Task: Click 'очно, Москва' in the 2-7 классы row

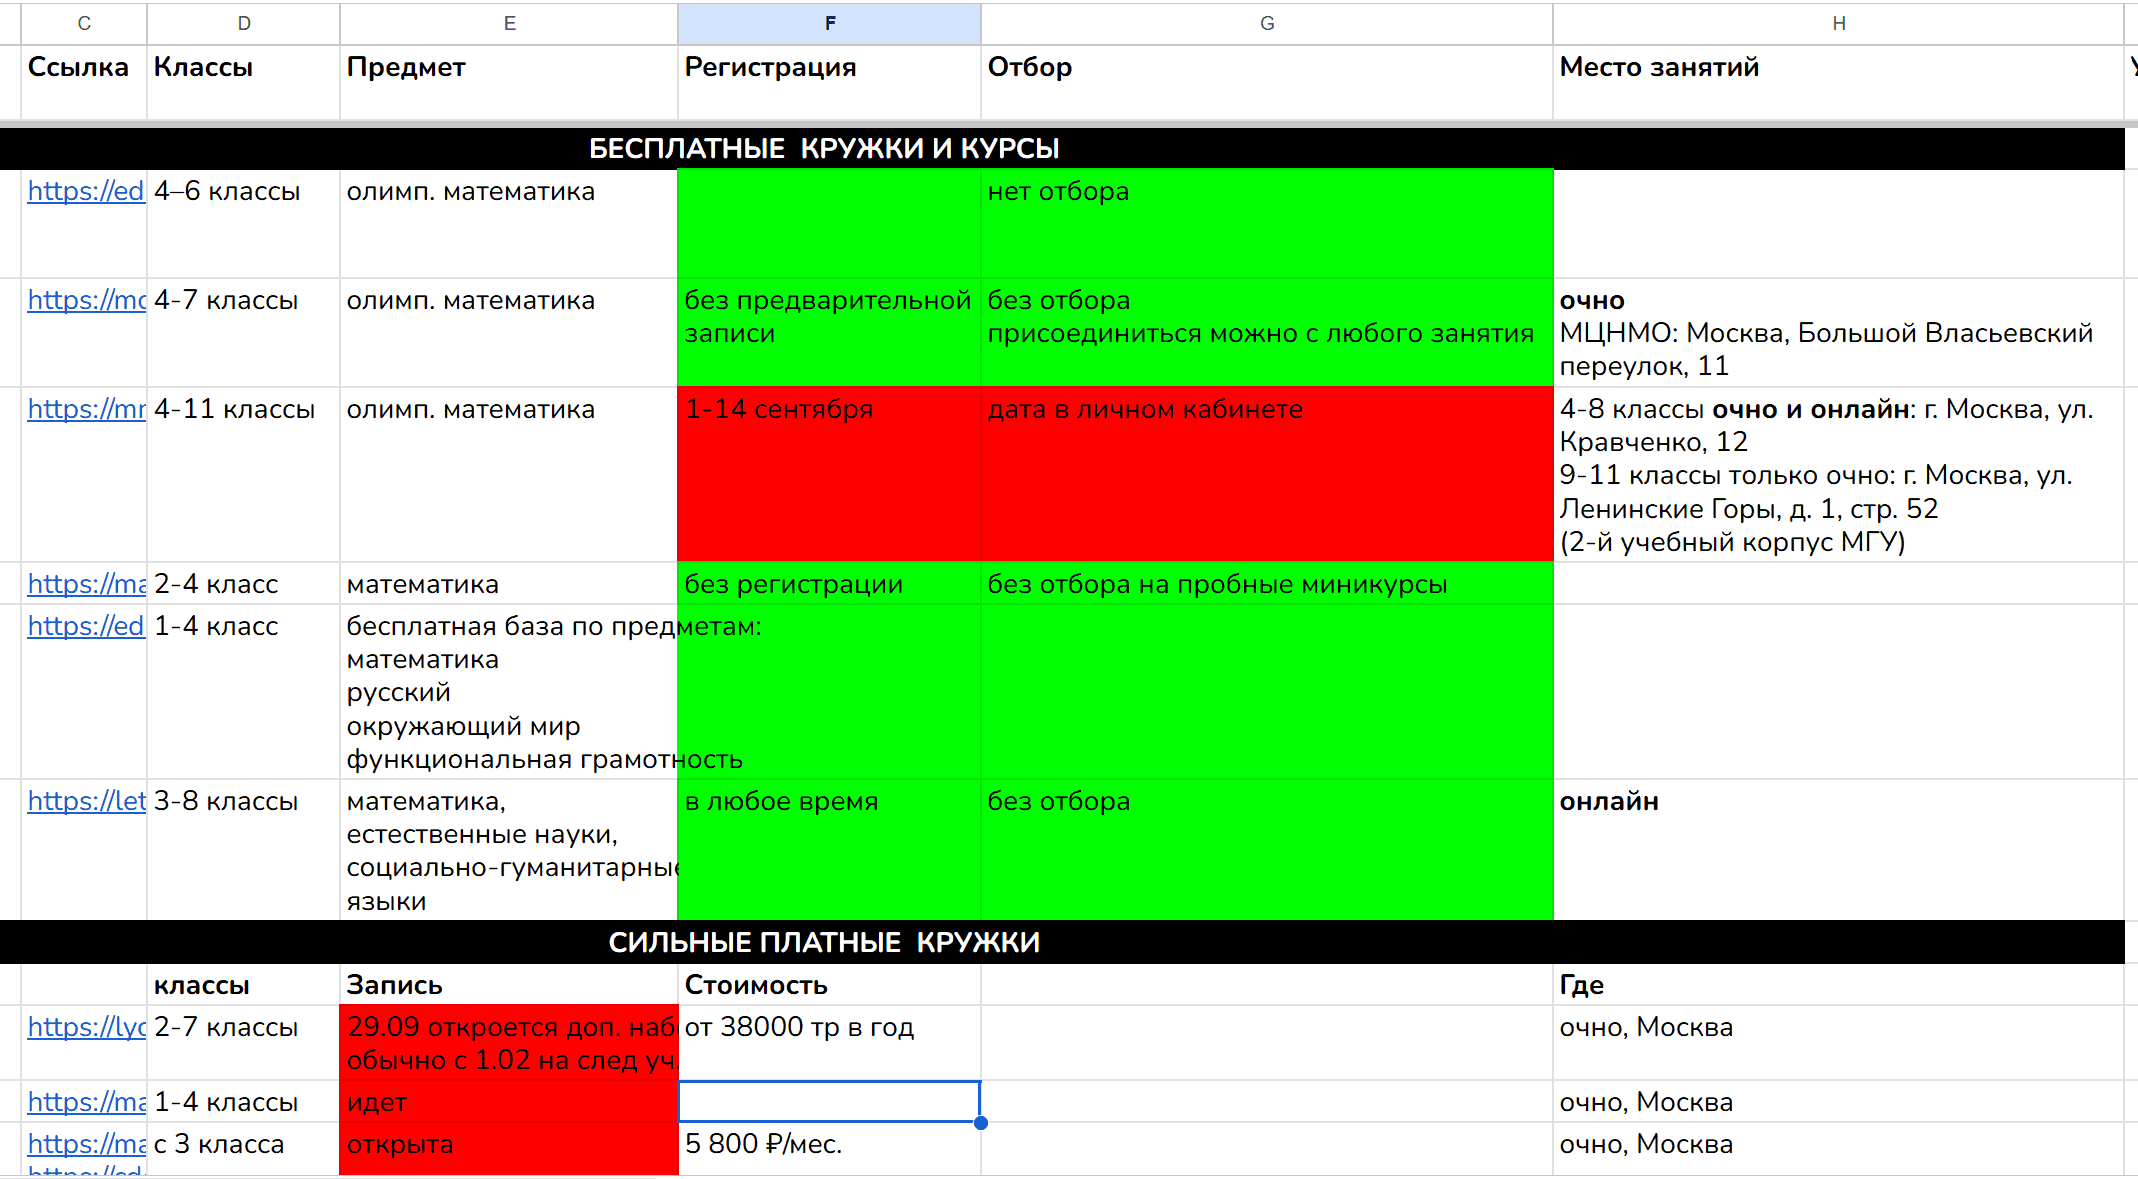Action: 1838,1042
